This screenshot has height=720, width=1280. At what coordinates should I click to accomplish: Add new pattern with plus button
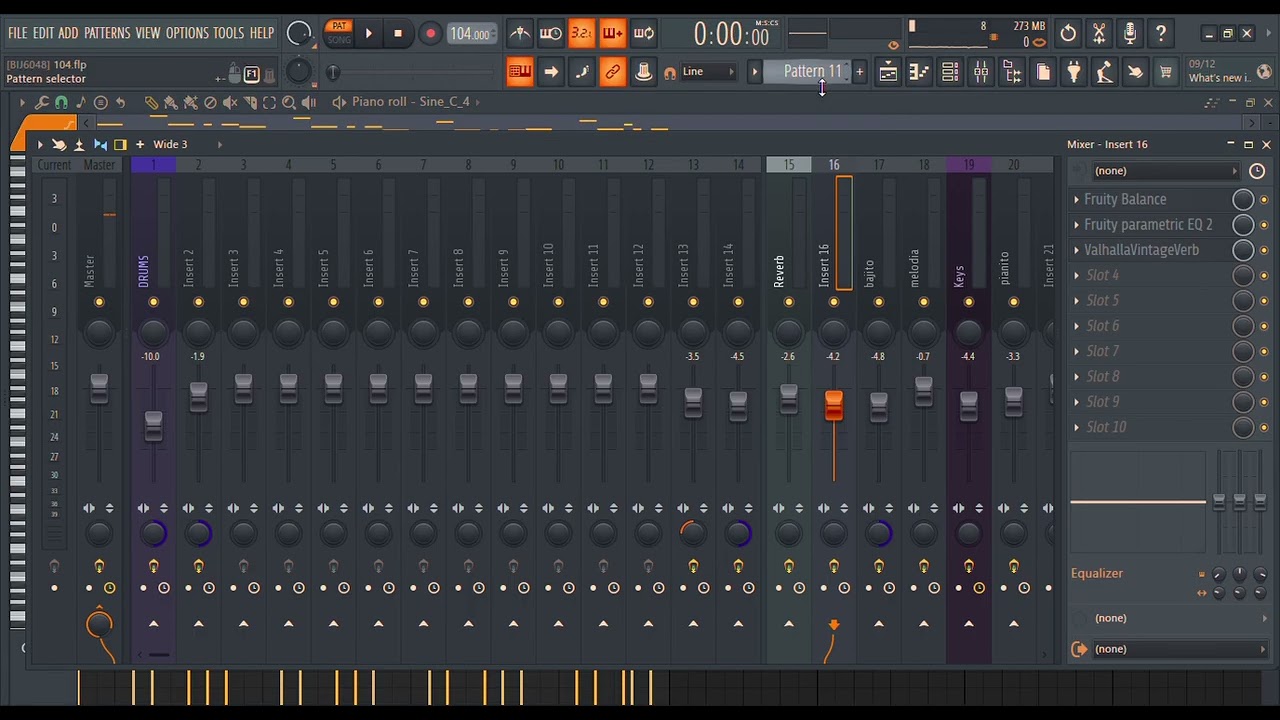[859, 72]
